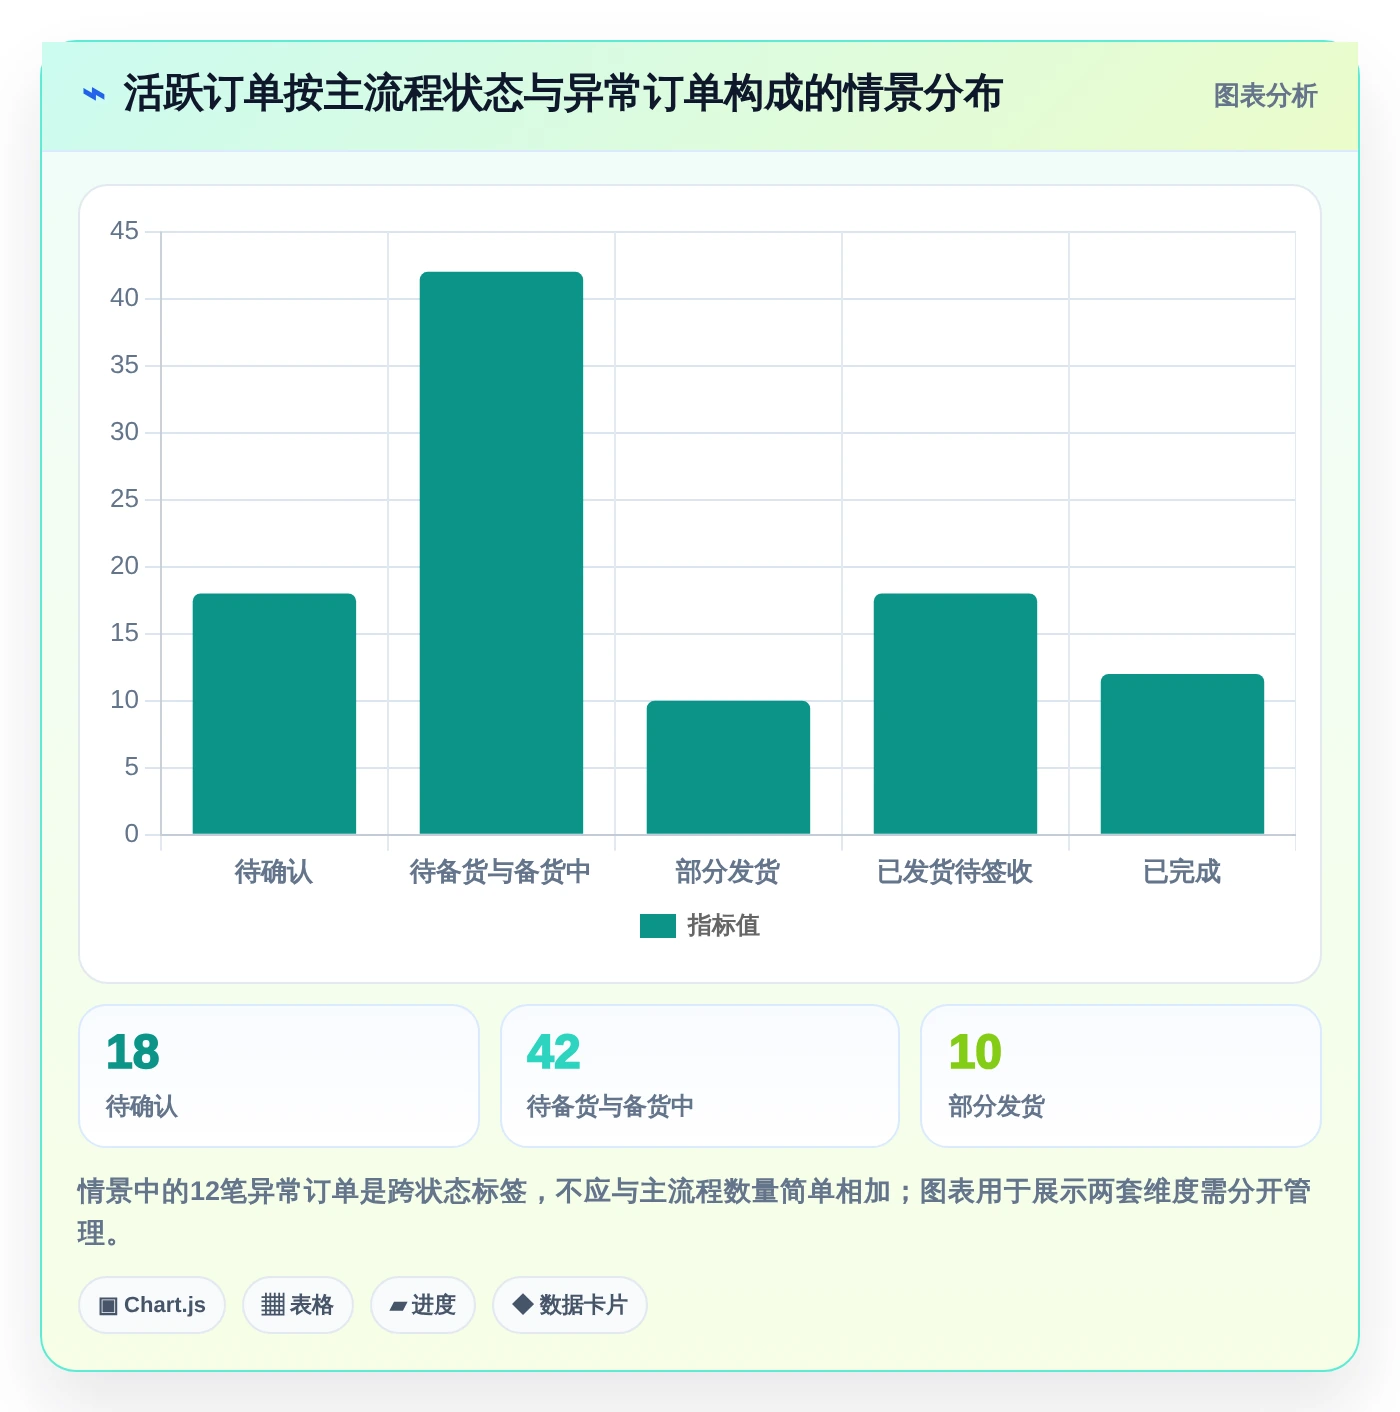Click the 指标值 legend text
Screen dimensions: 1400x1412
[x=724, y=926]
